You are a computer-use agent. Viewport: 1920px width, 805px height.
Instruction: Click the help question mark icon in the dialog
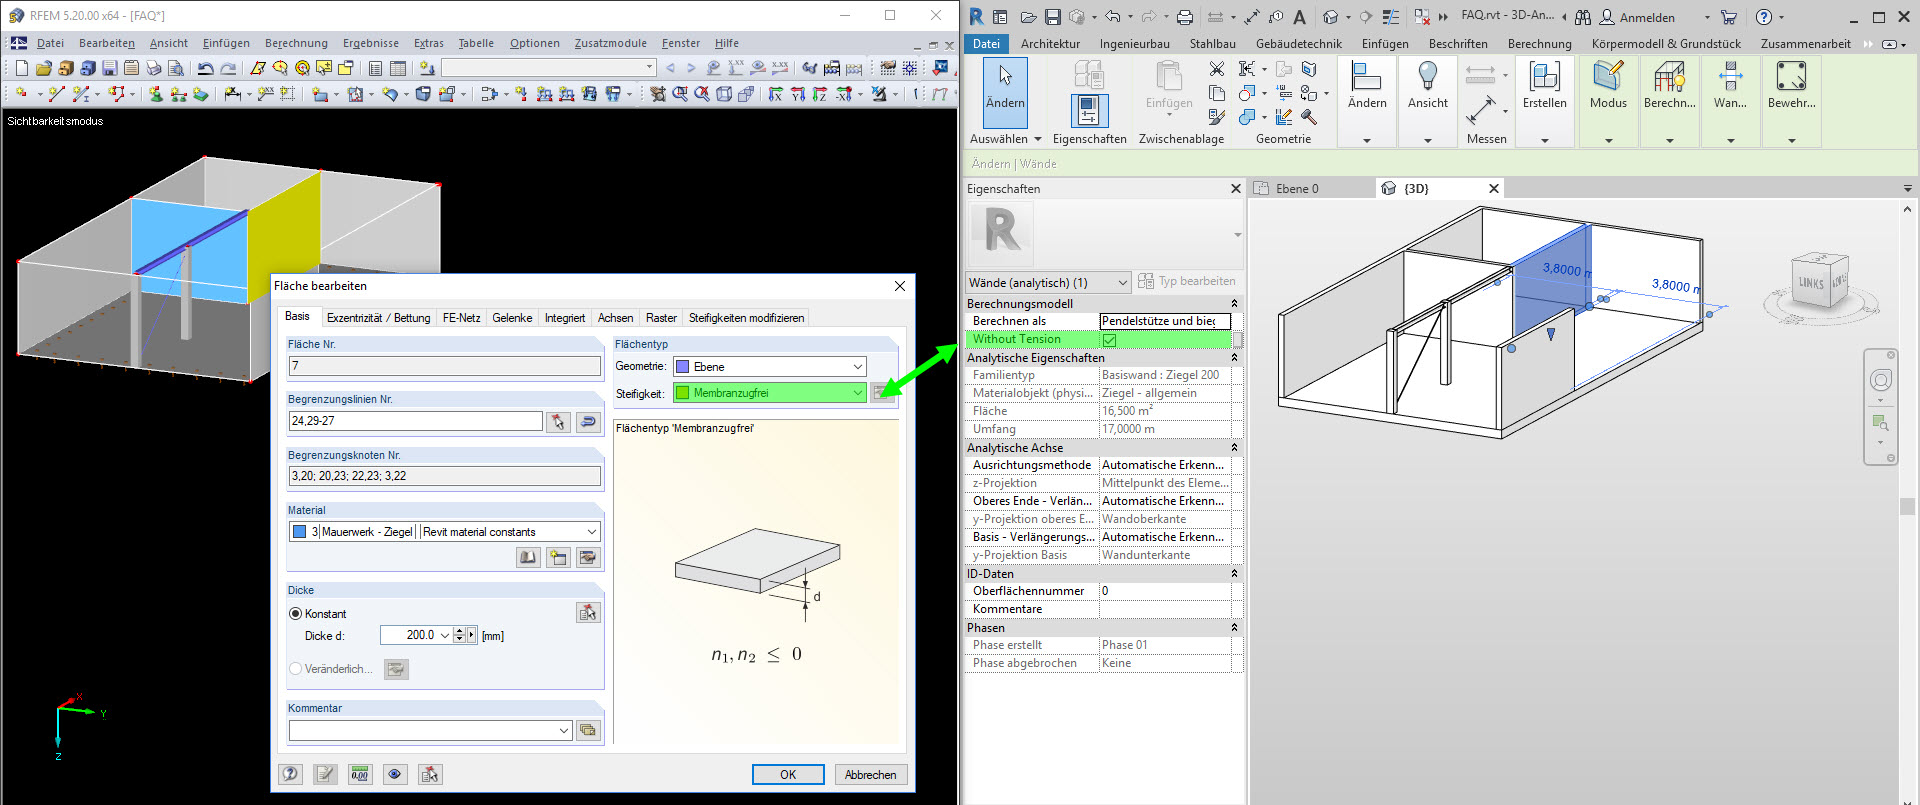click(x=290, y=774)
